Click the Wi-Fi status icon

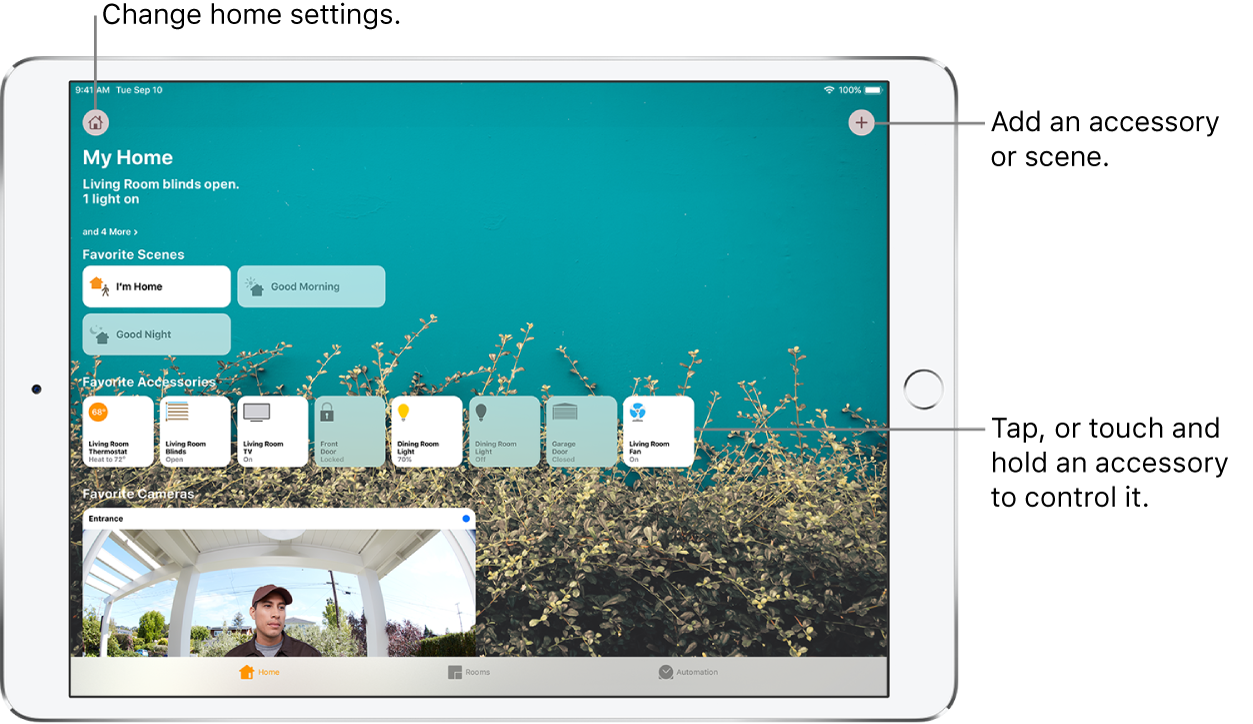point(829,90)
